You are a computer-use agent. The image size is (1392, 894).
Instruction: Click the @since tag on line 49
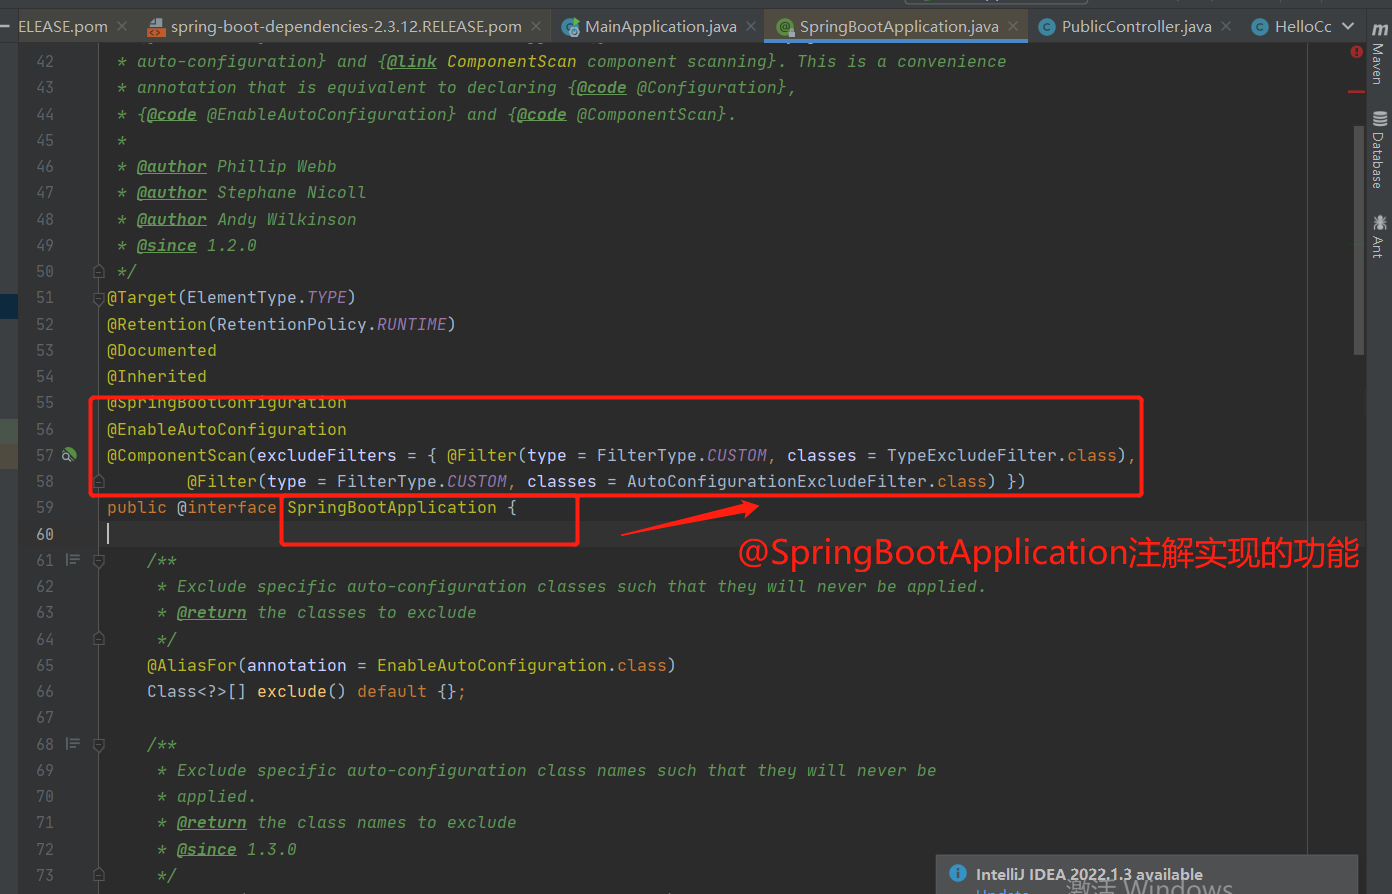tap(167, 245)
